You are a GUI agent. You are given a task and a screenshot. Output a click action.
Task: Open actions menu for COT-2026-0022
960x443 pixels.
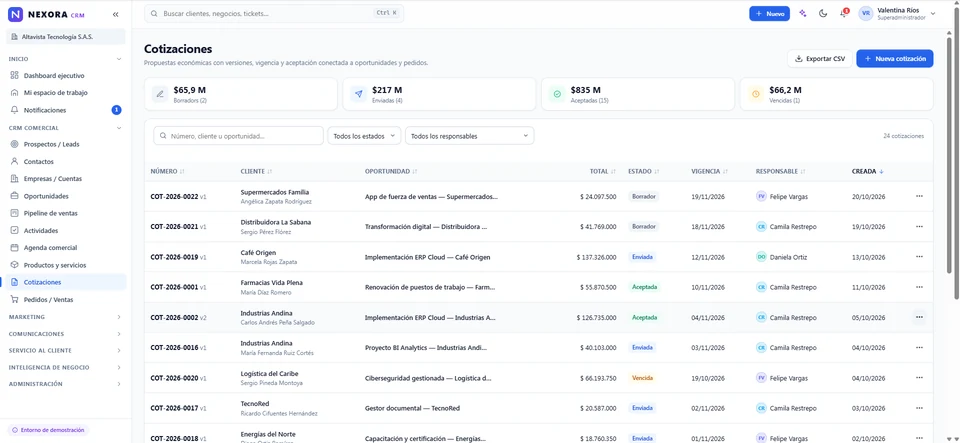click(919, 196)
